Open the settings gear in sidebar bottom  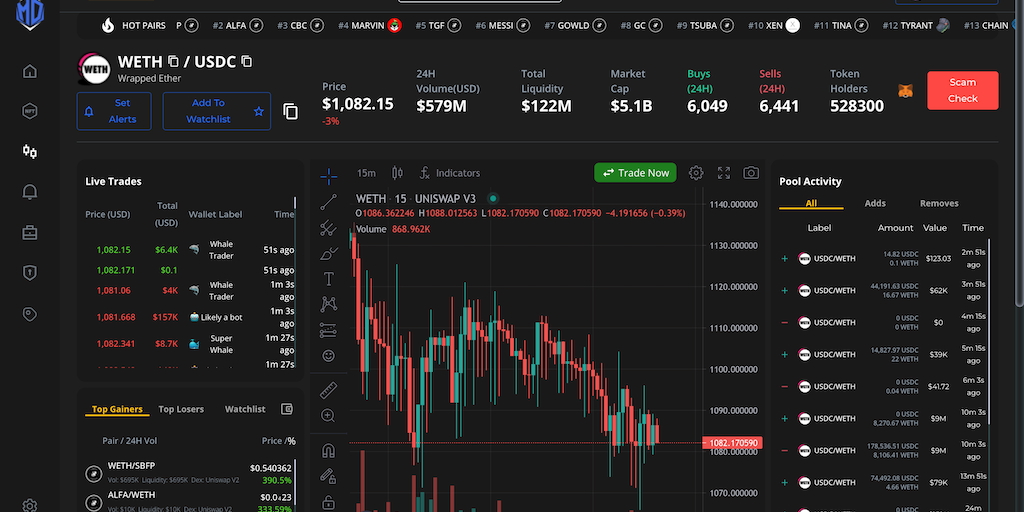29,505
